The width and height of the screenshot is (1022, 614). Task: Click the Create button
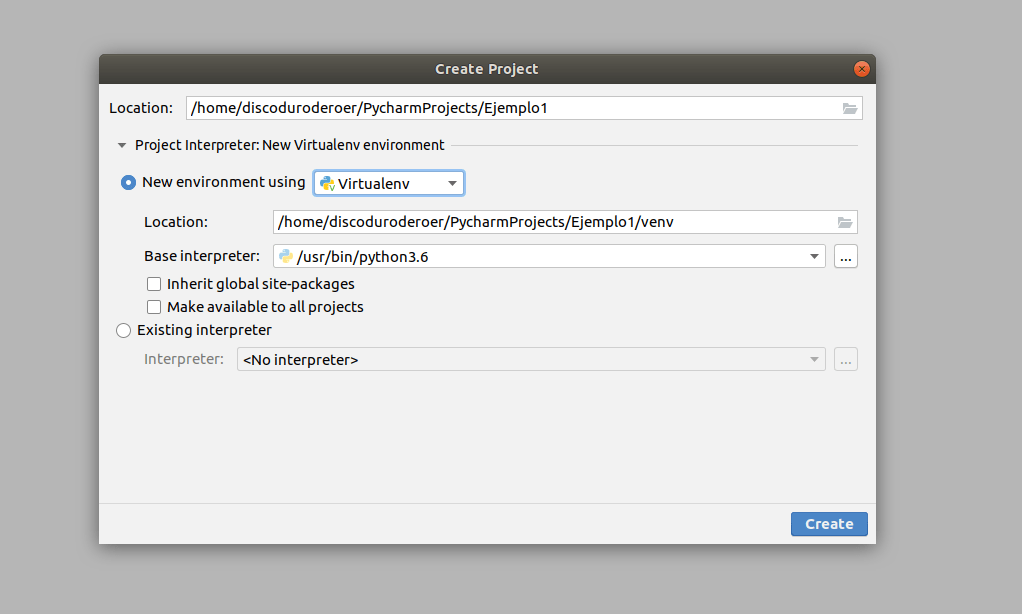[x=829, y=524]
